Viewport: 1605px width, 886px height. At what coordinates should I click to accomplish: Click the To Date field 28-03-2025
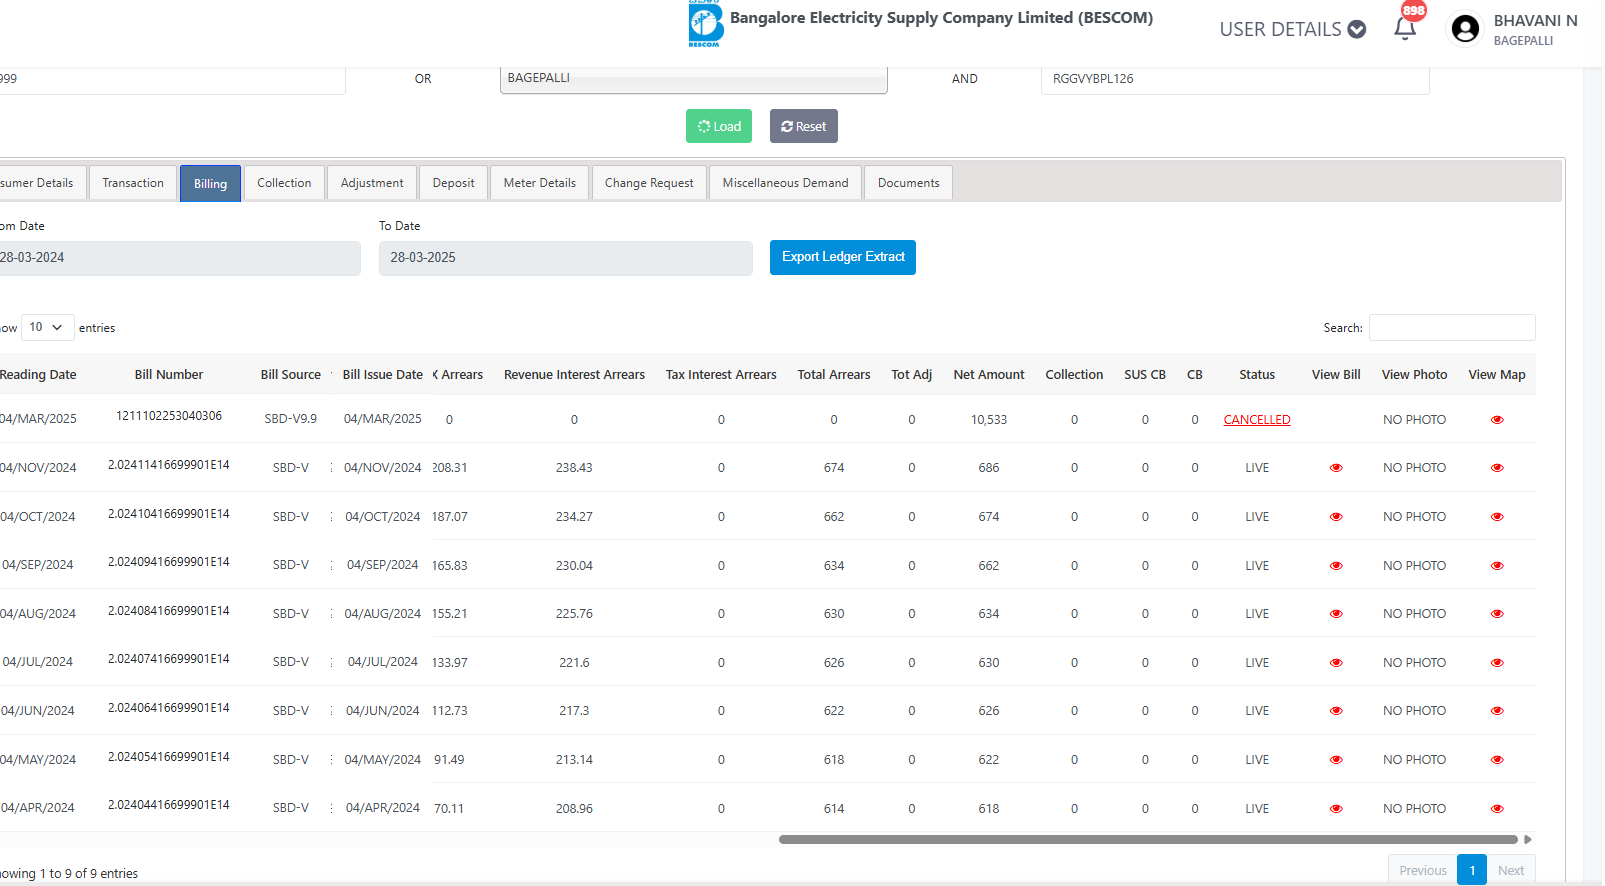[x=565, y=258]
